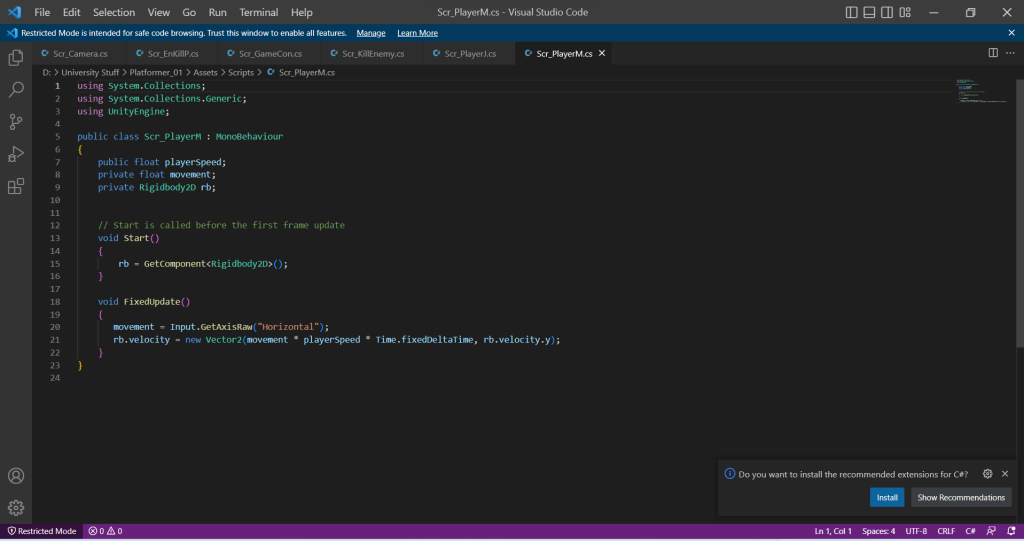The image size is (1024, 541).
Task: Click the Accounts icon in activity bar
Action: pyautogui.click(x=16, y=476)
